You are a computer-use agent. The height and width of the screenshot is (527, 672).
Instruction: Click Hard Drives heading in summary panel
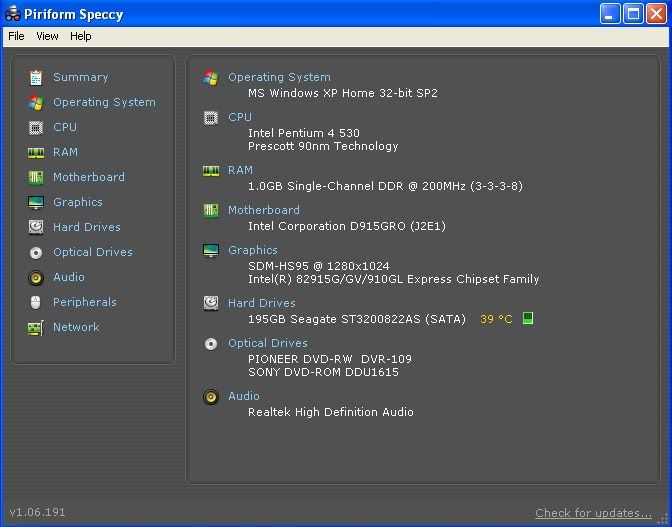pos(261,303)
